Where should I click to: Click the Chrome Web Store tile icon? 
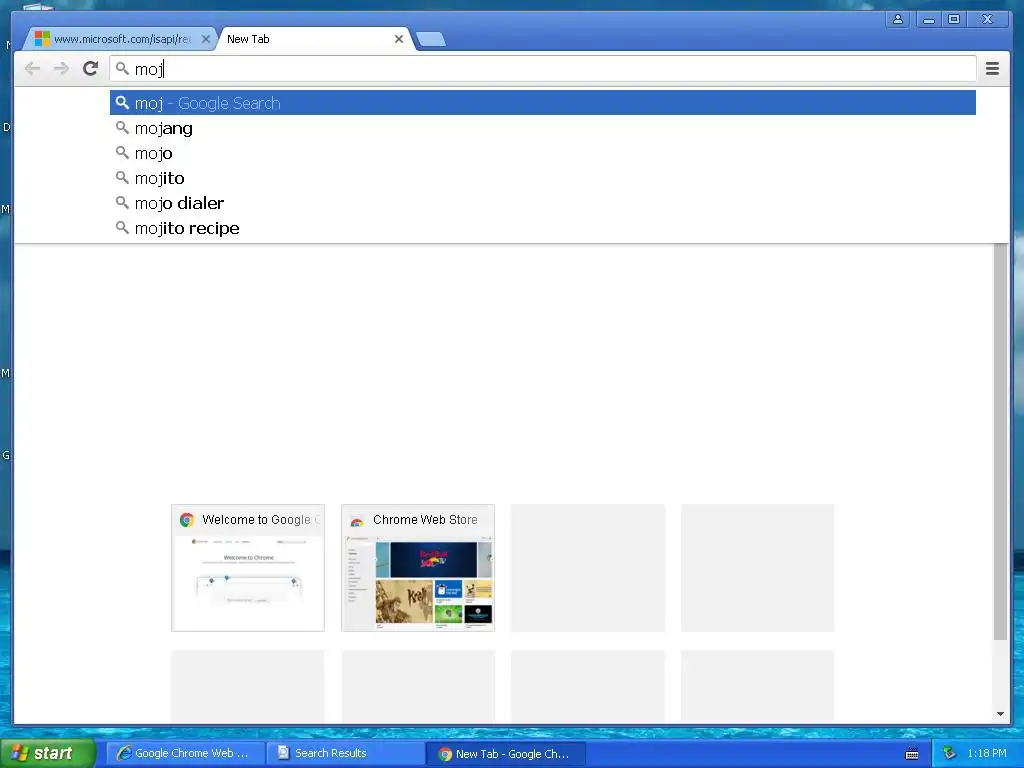[357, 520]
